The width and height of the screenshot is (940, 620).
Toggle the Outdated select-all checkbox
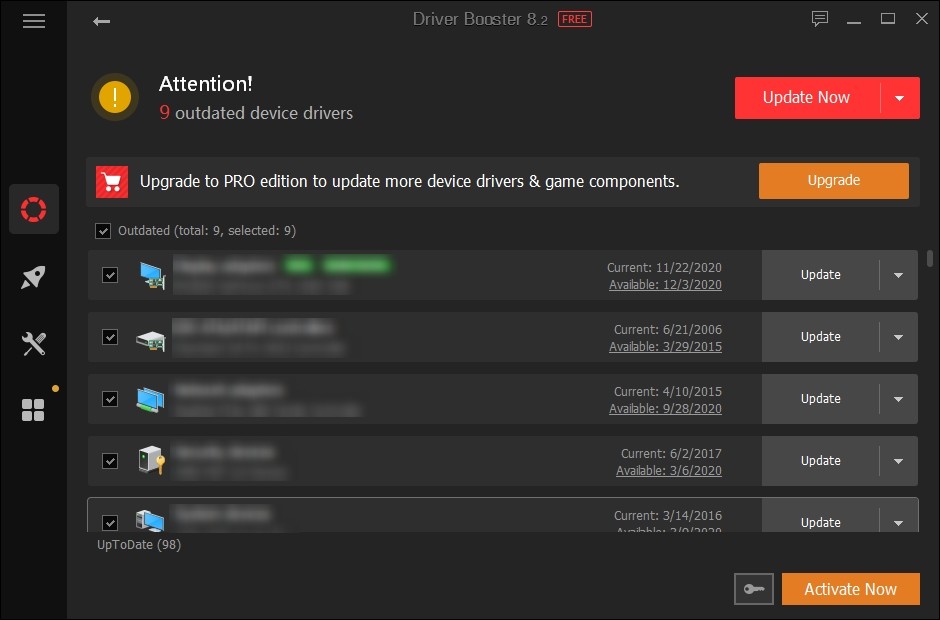pyautogui.click(x=103, y=231)
